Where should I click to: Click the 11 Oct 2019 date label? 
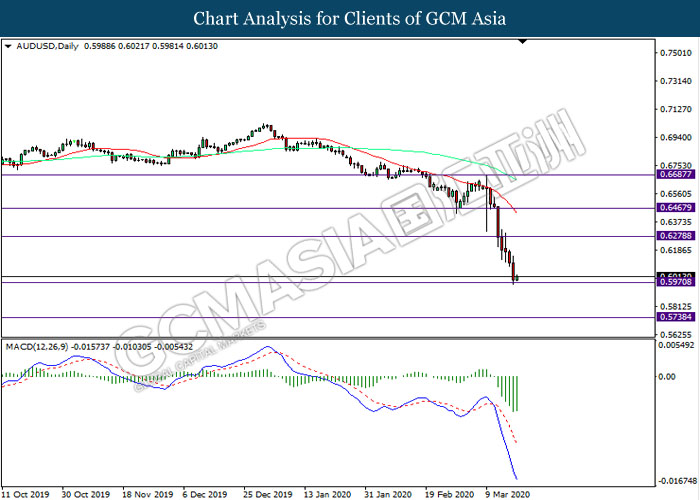(26, 493)
